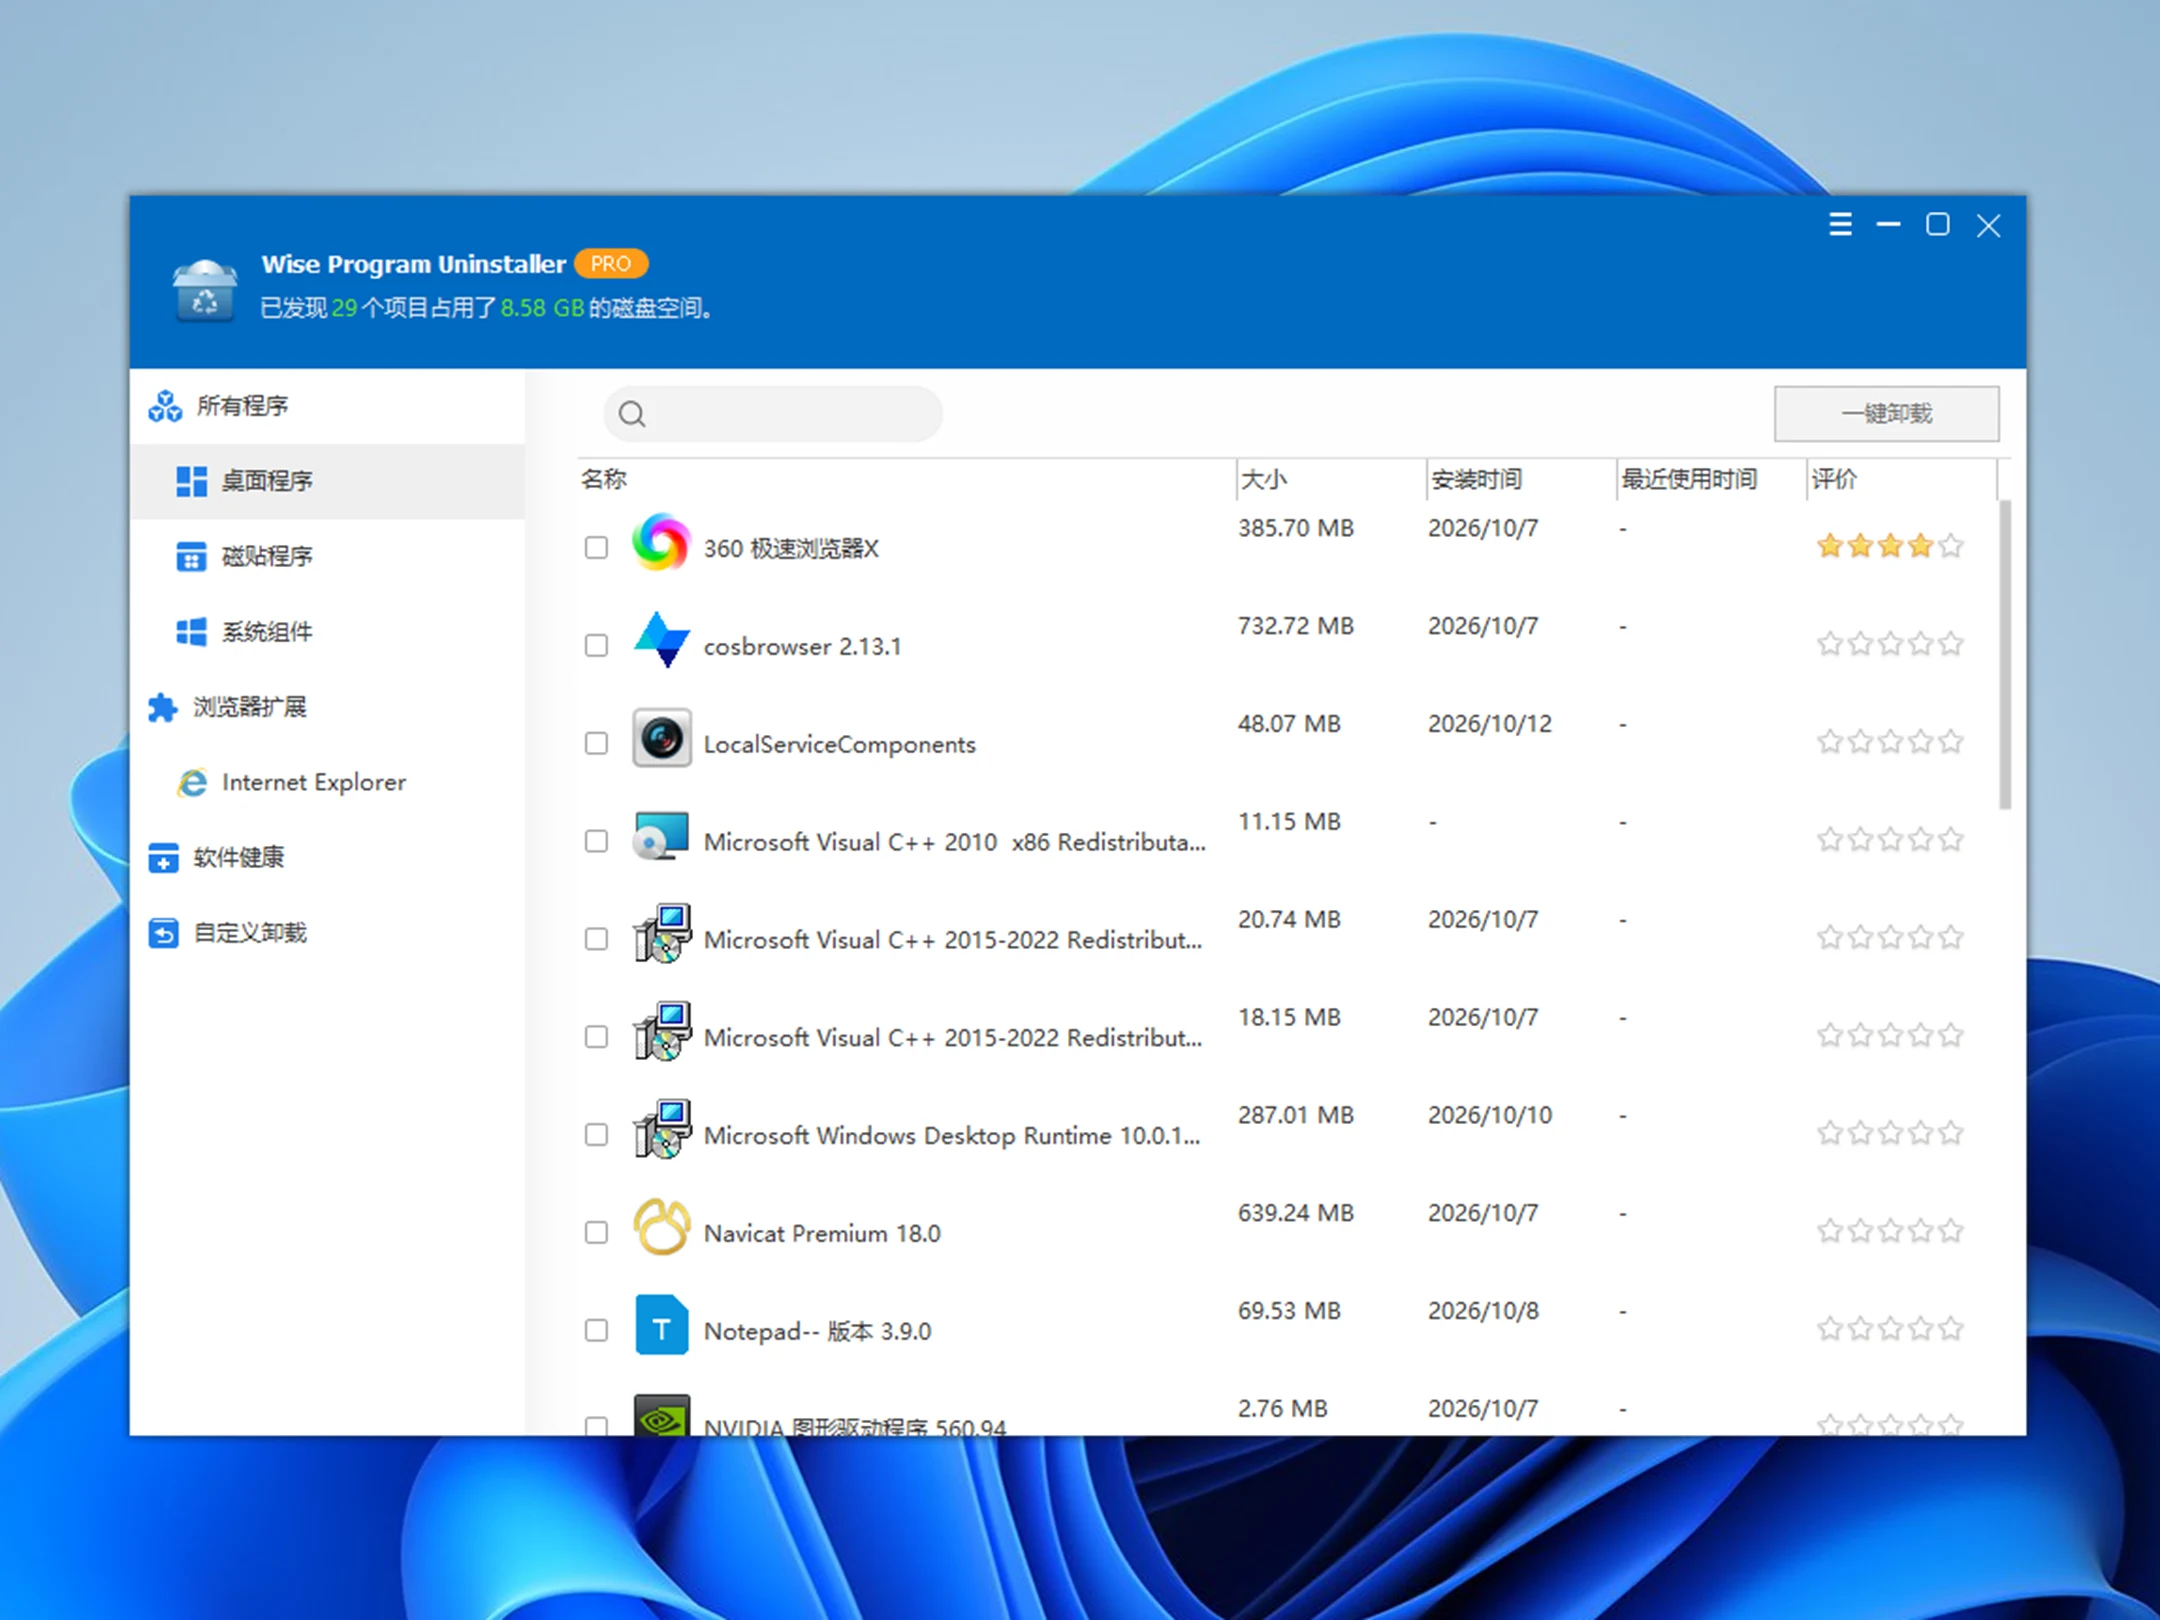Check the cosbrowser 2.13.1 checkbox

(596, 646)
